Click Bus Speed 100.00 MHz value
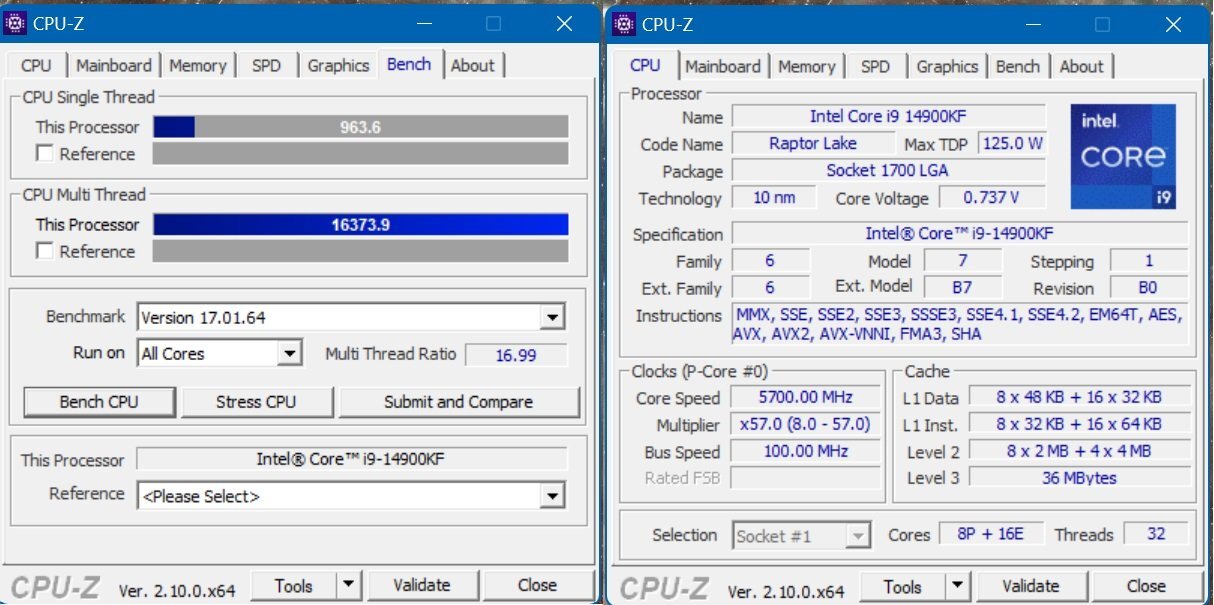 804,451
